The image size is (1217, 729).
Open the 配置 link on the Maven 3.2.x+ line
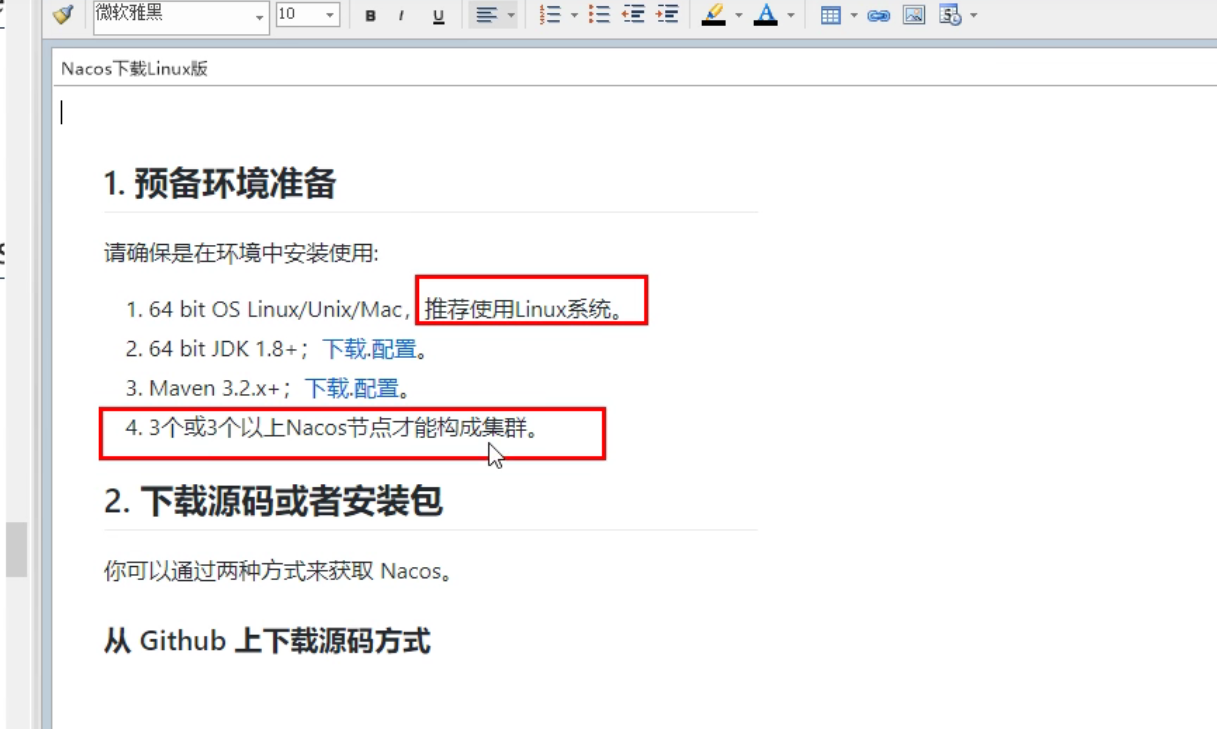[x=377, y=388]
